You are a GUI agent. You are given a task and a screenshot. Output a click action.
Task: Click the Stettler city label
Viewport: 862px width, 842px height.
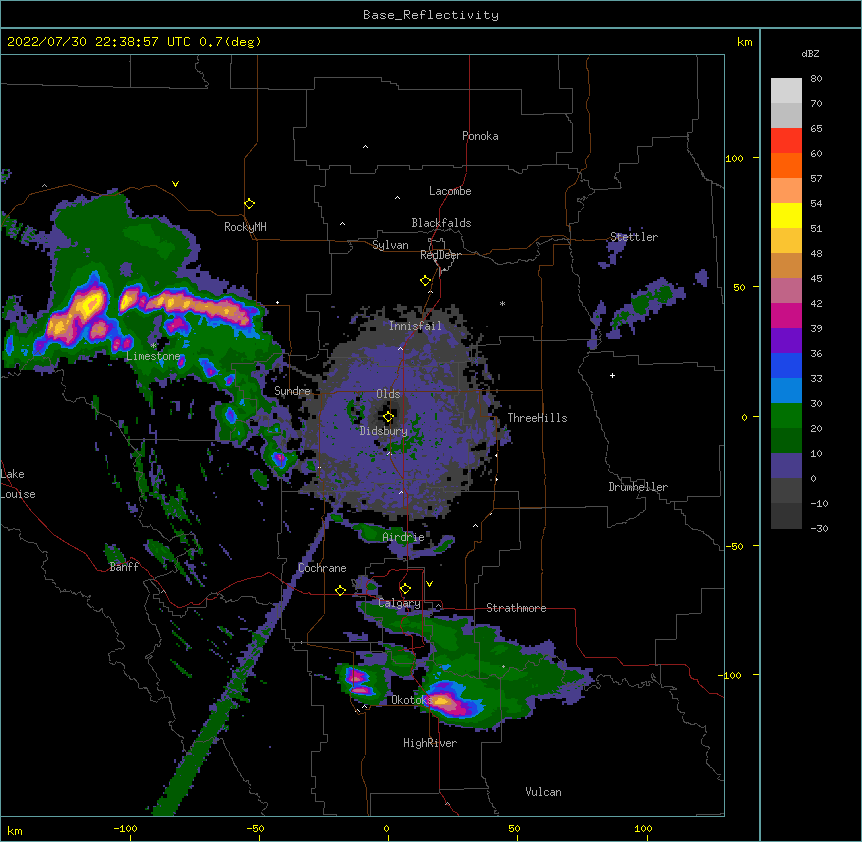[634, 237]
